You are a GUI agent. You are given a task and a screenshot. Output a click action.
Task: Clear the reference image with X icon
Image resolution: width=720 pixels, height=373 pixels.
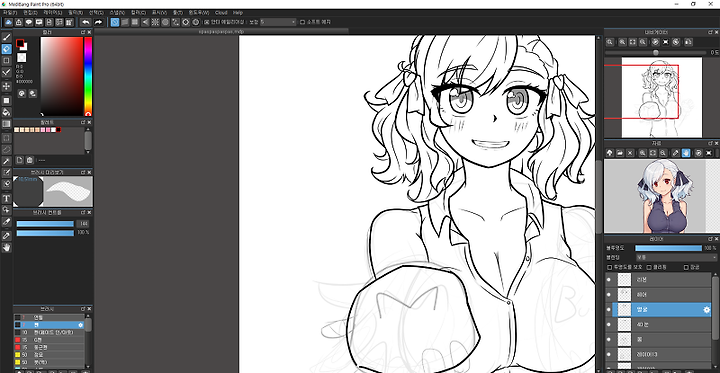tap(630, 153)
